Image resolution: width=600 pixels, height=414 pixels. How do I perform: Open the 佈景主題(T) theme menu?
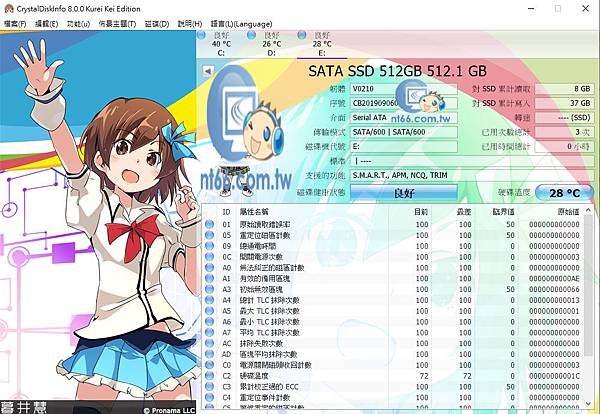coord(117,24)
